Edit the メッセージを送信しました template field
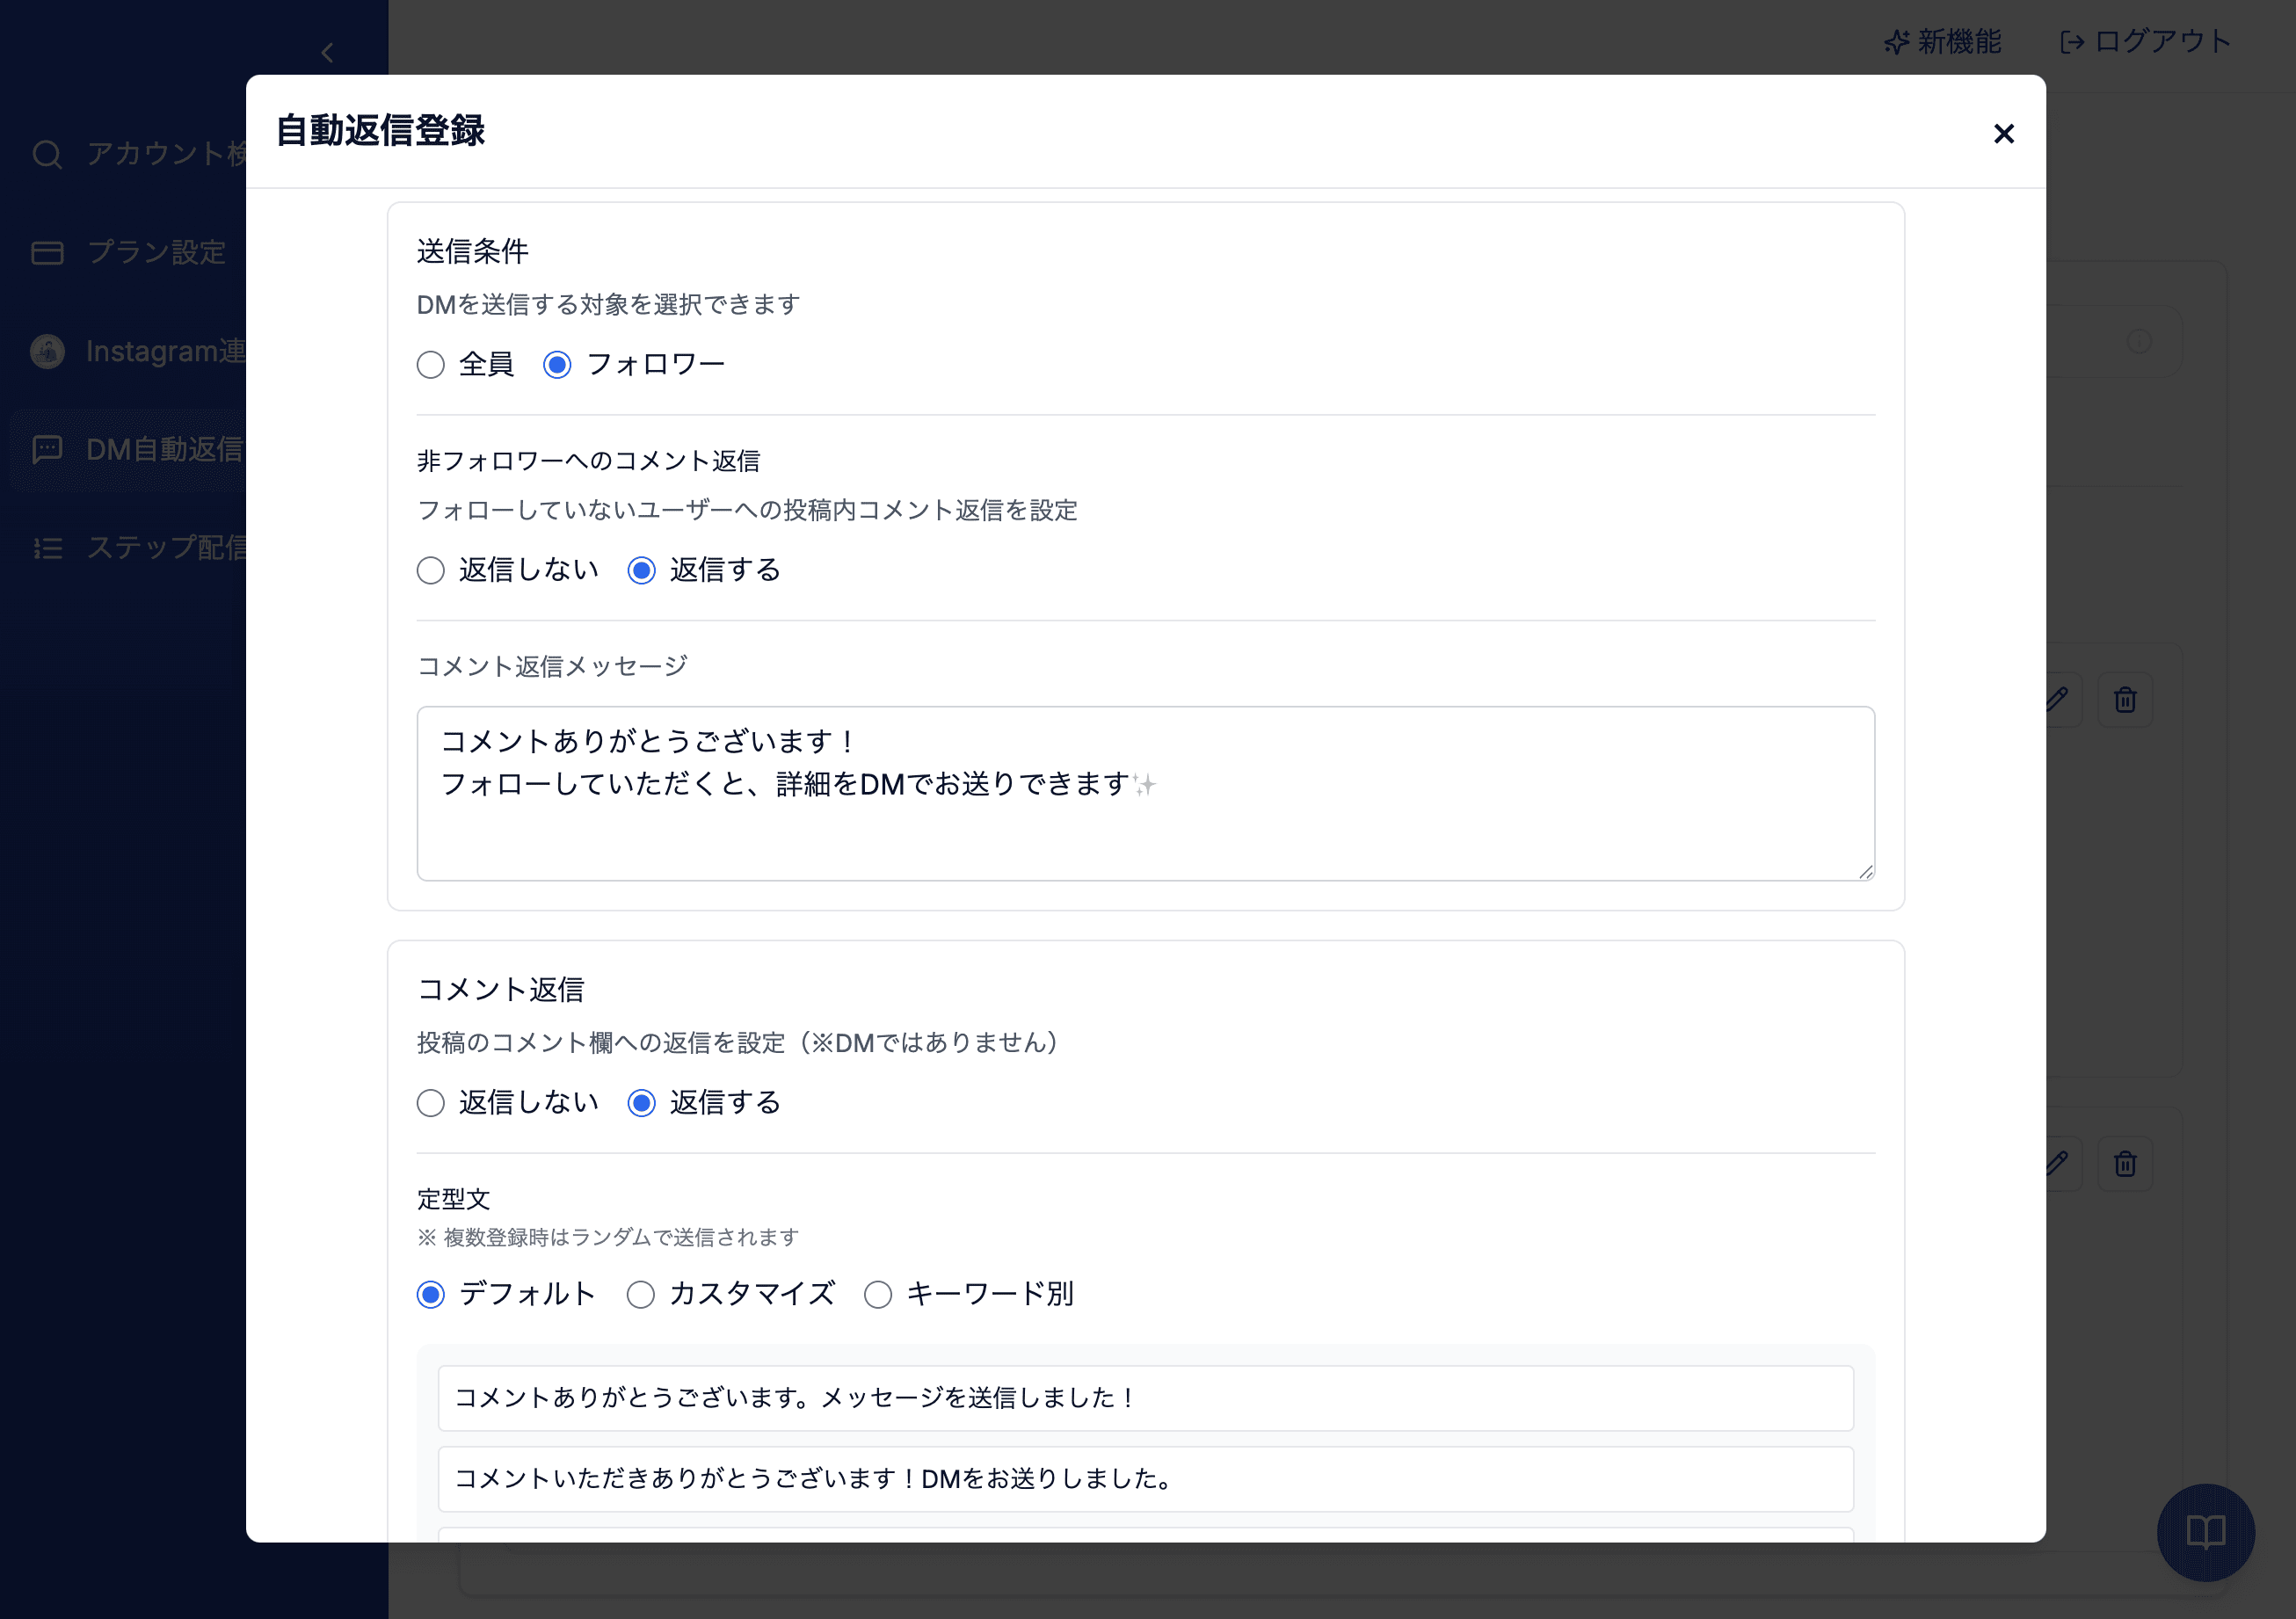2296x1619 pixels. pyautogui.click(x=1145, y=1398)
